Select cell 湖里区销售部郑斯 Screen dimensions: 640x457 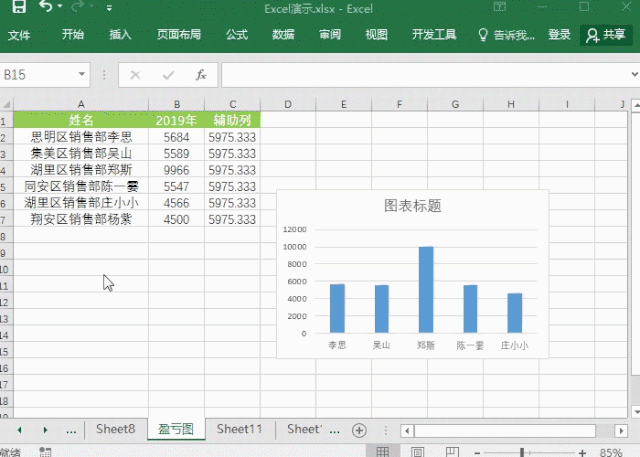[81, 170]
